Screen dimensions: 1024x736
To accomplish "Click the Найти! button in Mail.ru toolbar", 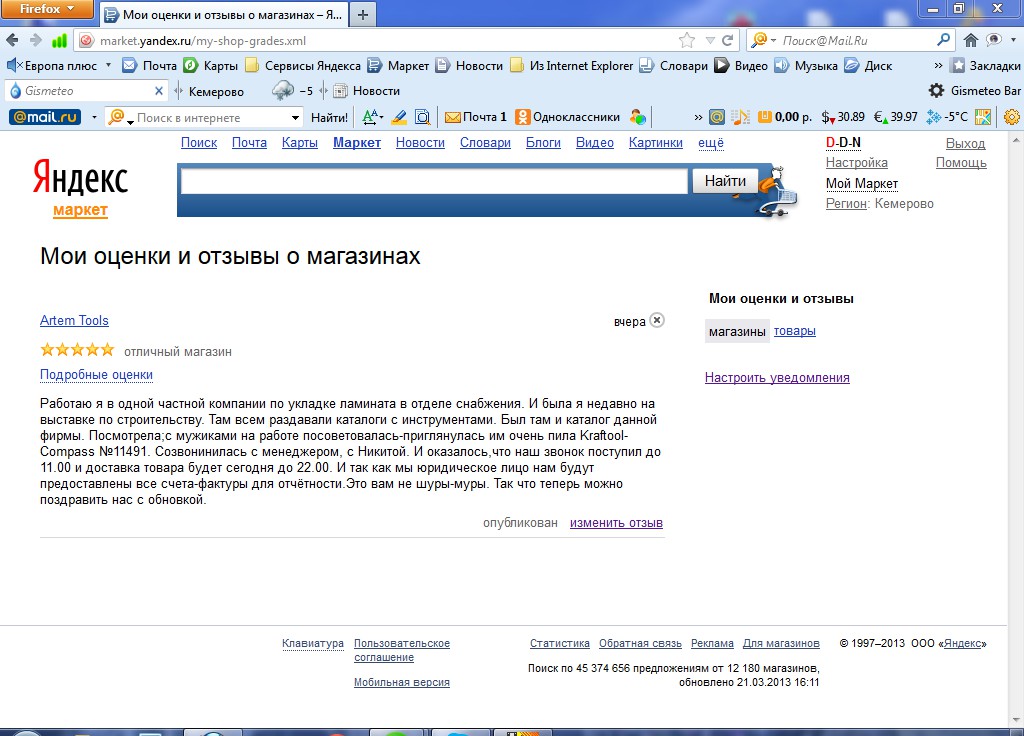I will (x=329, y=118).
